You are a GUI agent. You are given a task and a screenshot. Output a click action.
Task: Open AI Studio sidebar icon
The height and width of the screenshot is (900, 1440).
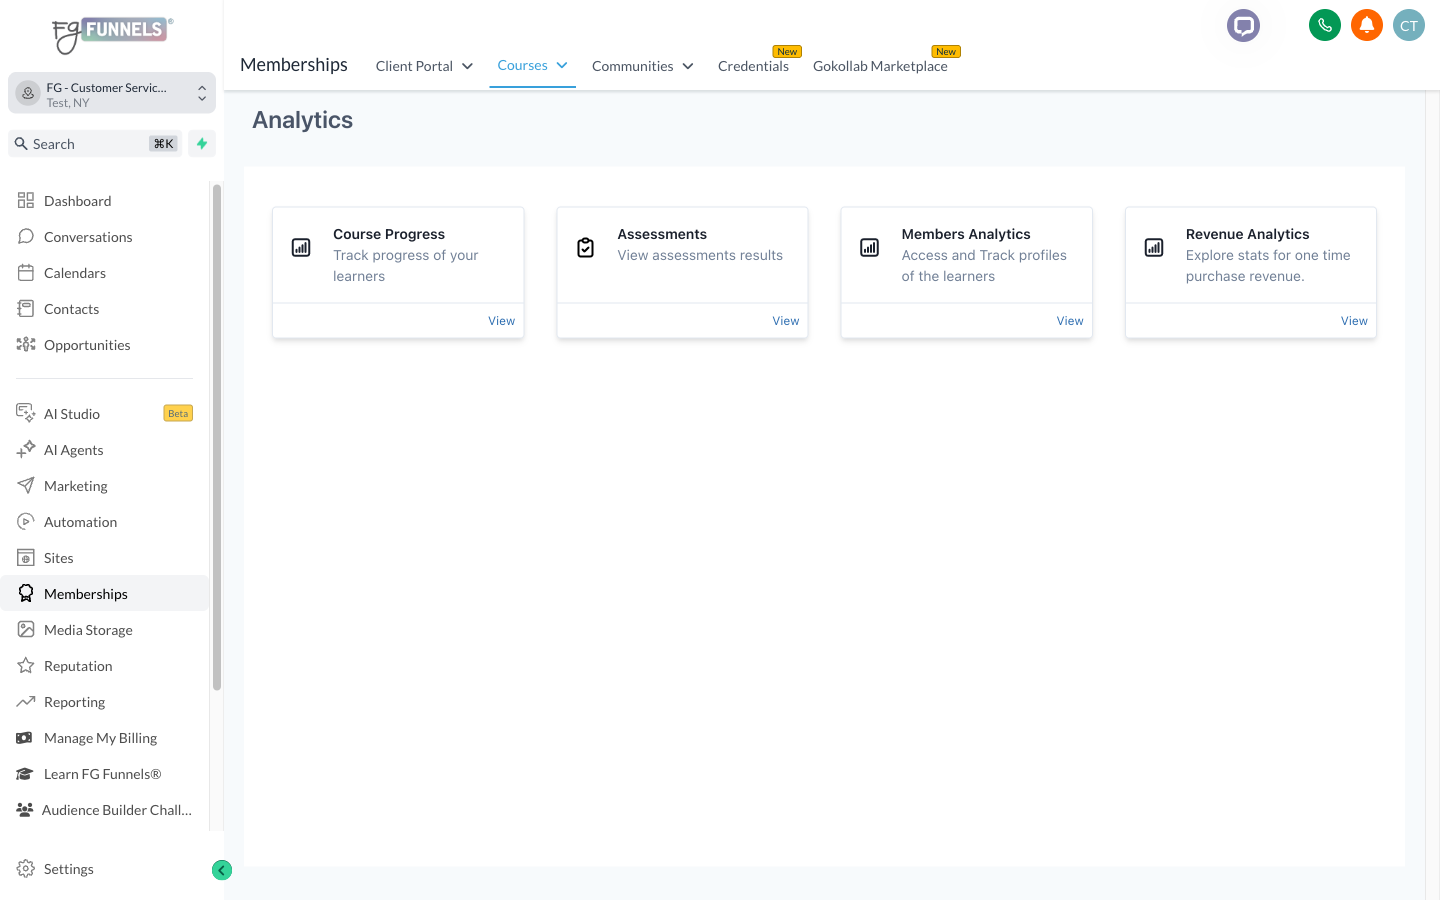[26, 414]
